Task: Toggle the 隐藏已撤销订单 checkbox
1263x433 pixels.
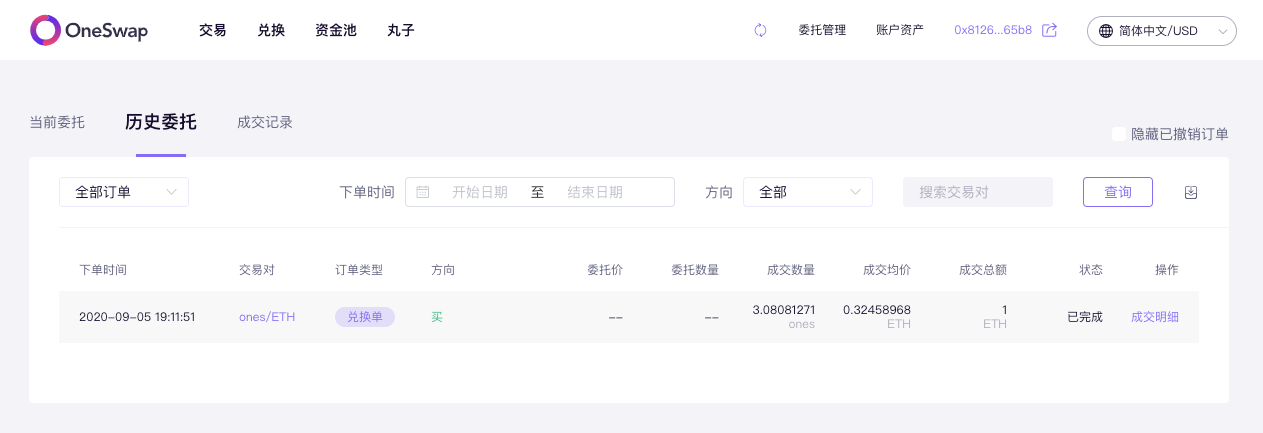Action: 1119,134
